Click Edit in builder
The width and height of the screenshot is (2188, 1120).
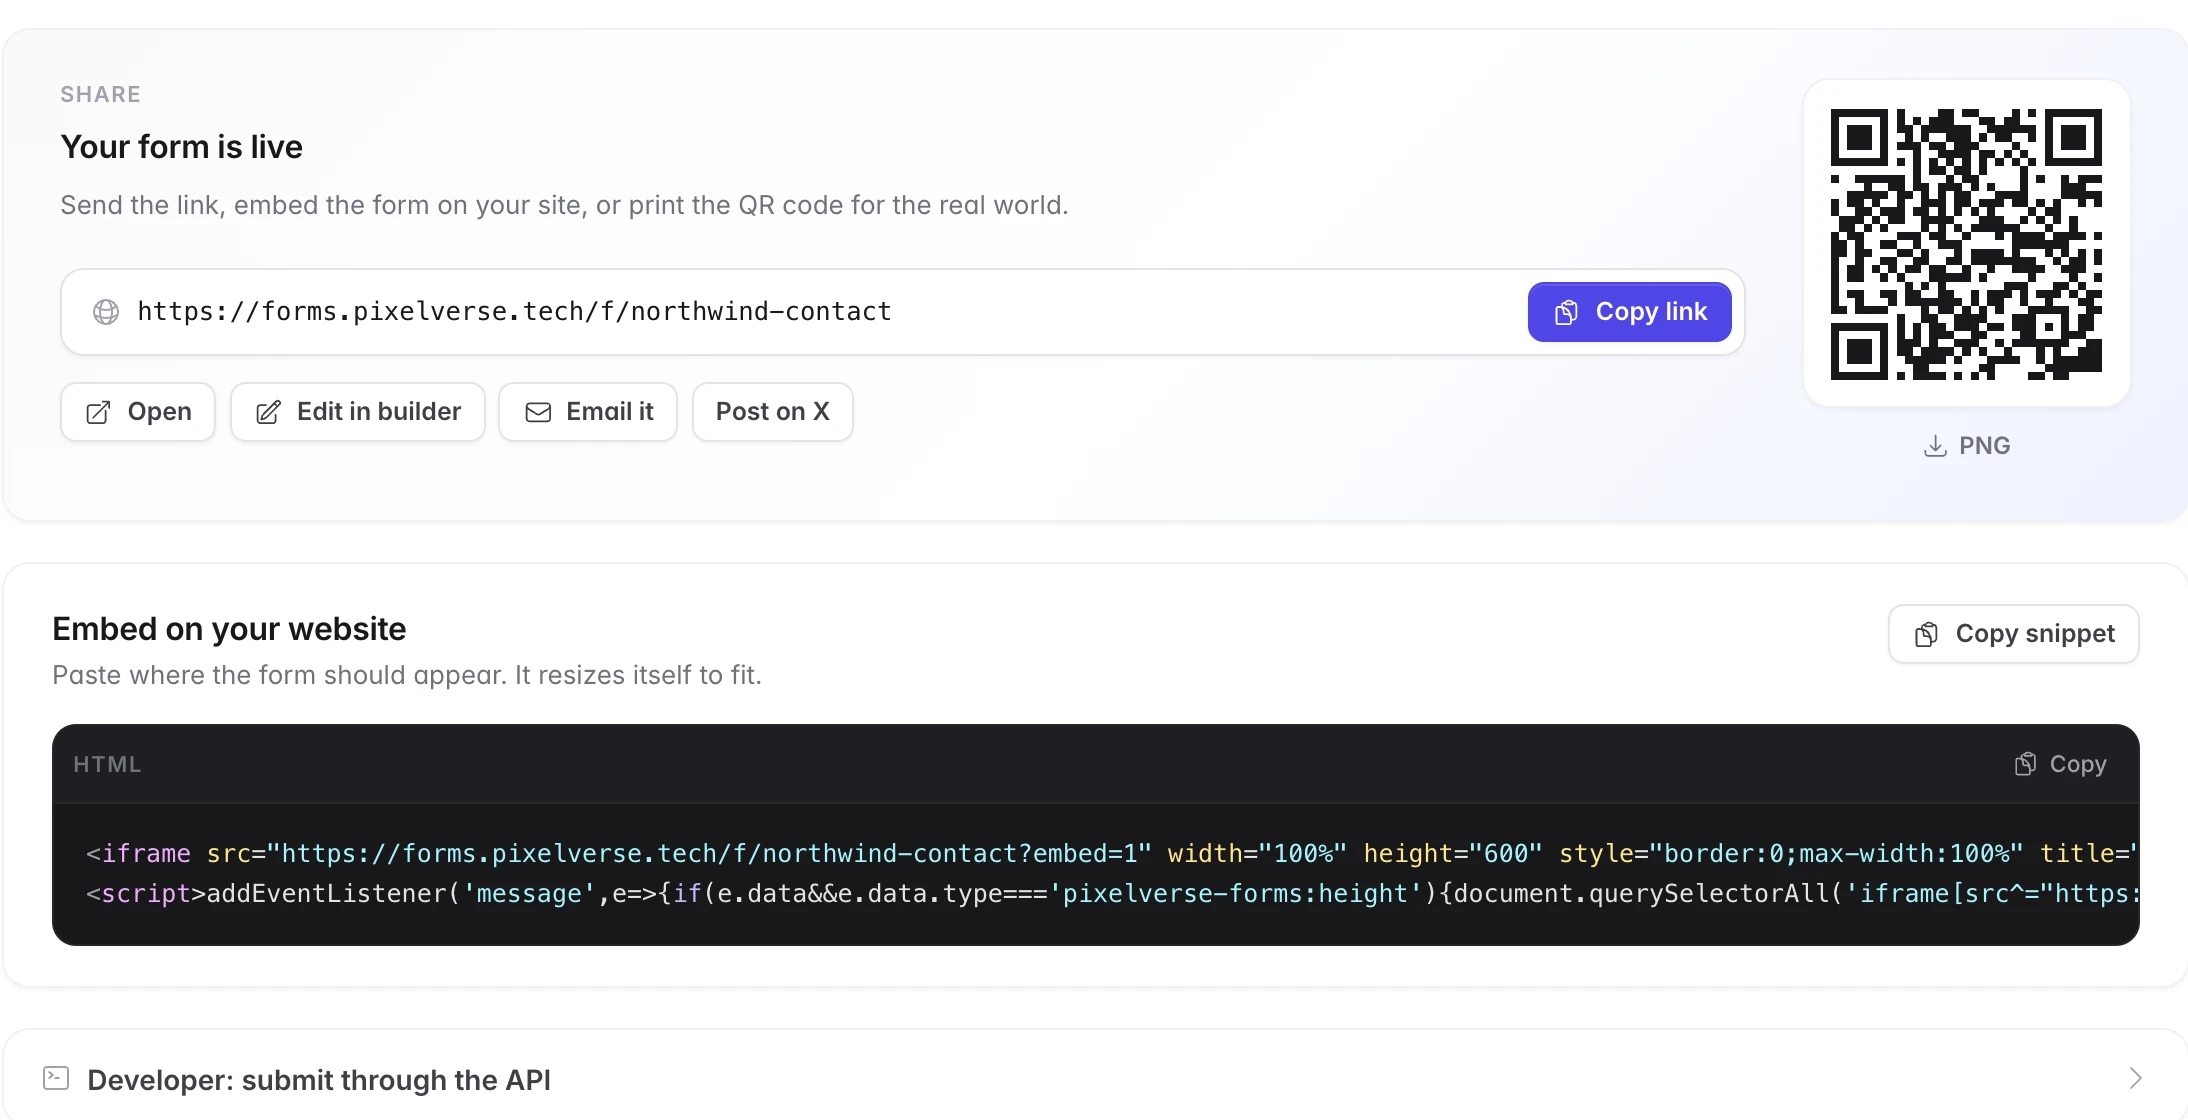[358, 412]
